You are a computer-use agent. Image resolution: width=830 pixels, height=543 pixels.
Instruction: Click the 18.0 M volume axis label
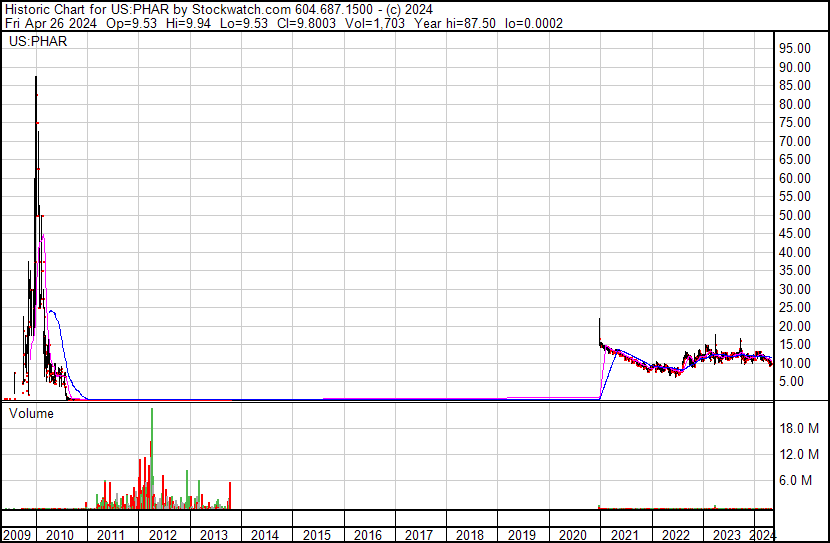[x=800, y=428]
